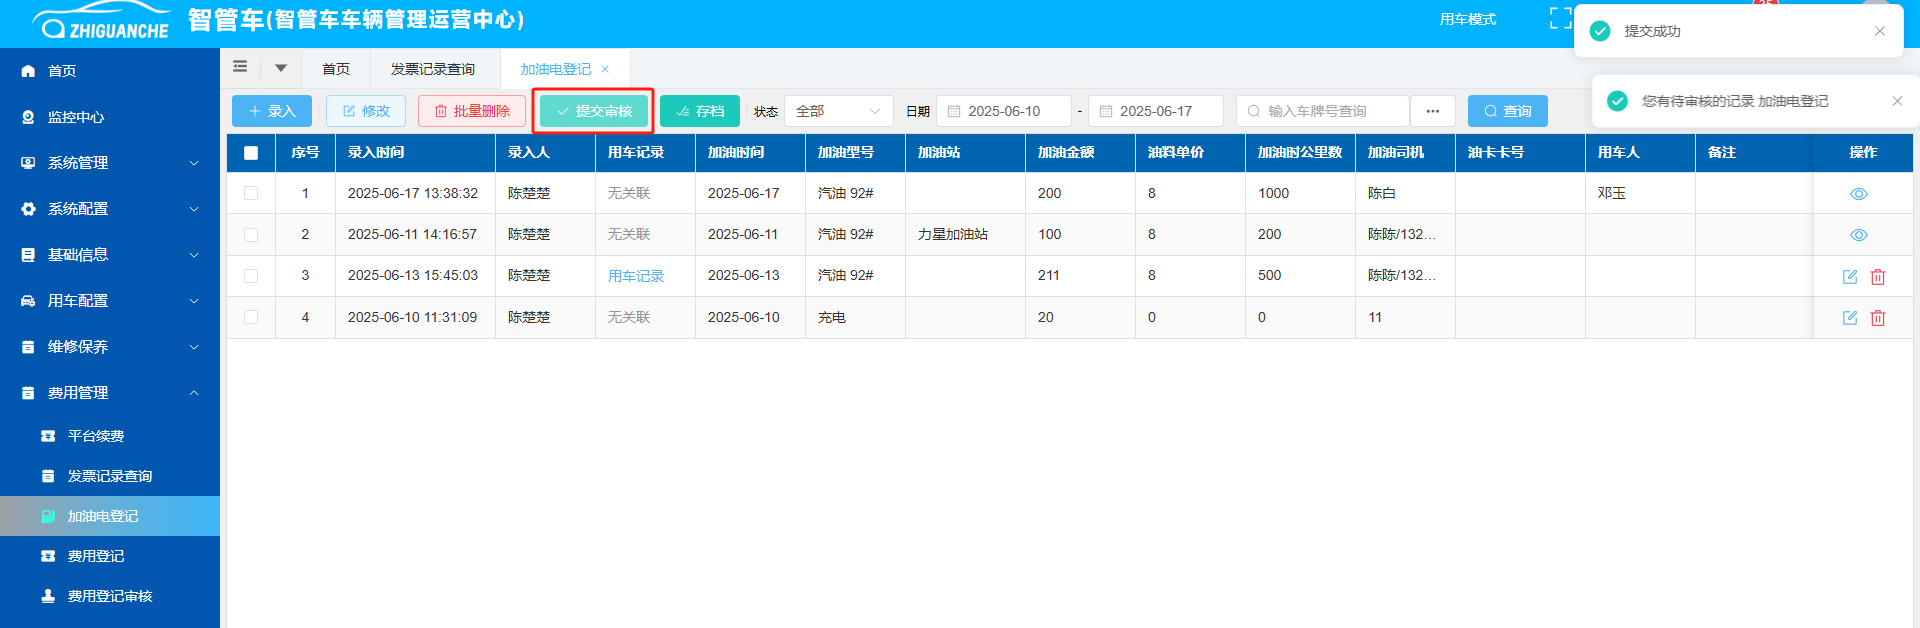
Task: Close the 加油电登记 tab with its X
Action: pyautogui.click(x=605, y=69)
